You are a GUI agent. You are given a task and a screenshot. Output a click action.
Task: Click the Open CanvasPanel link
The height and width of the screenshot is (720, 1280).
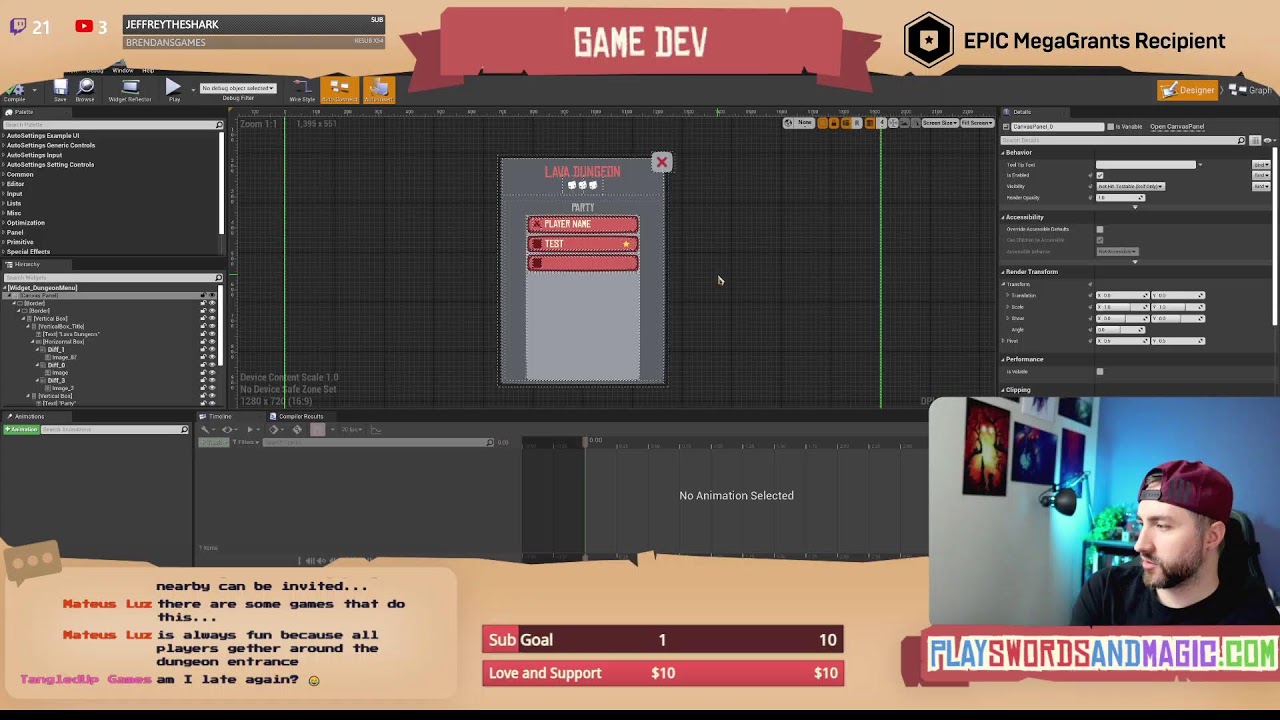click(1177, 127)
